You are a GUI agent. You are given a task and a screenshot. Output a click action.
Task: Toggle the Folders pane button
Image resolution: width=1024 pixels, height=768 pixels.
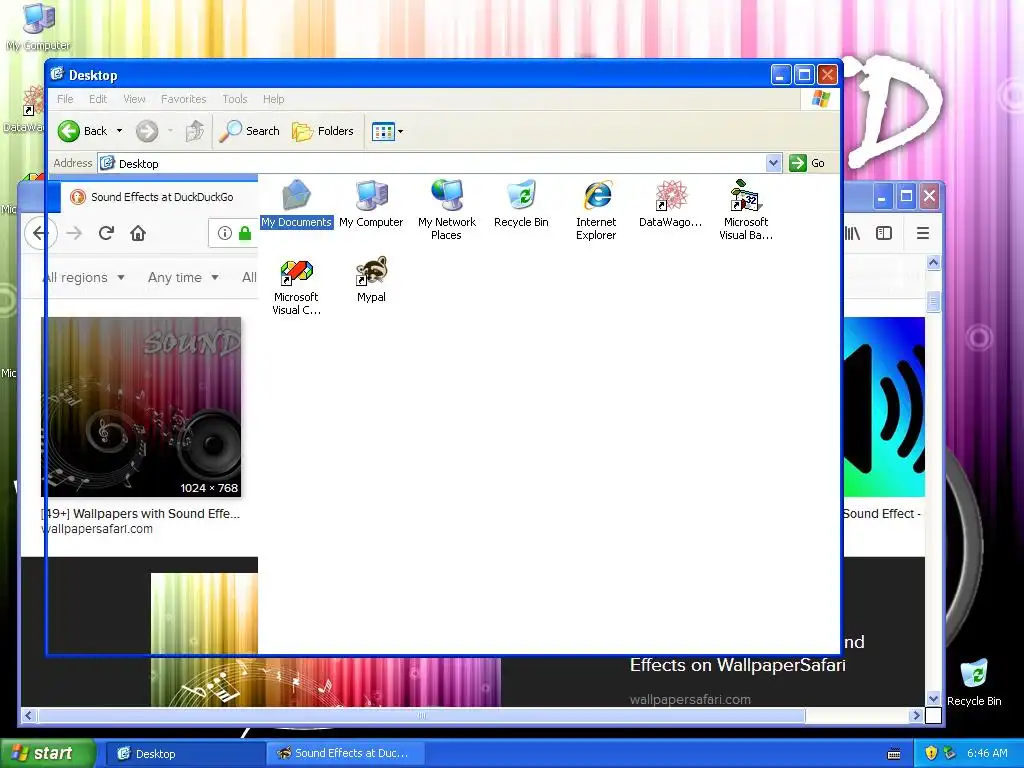tap(323, 131)
